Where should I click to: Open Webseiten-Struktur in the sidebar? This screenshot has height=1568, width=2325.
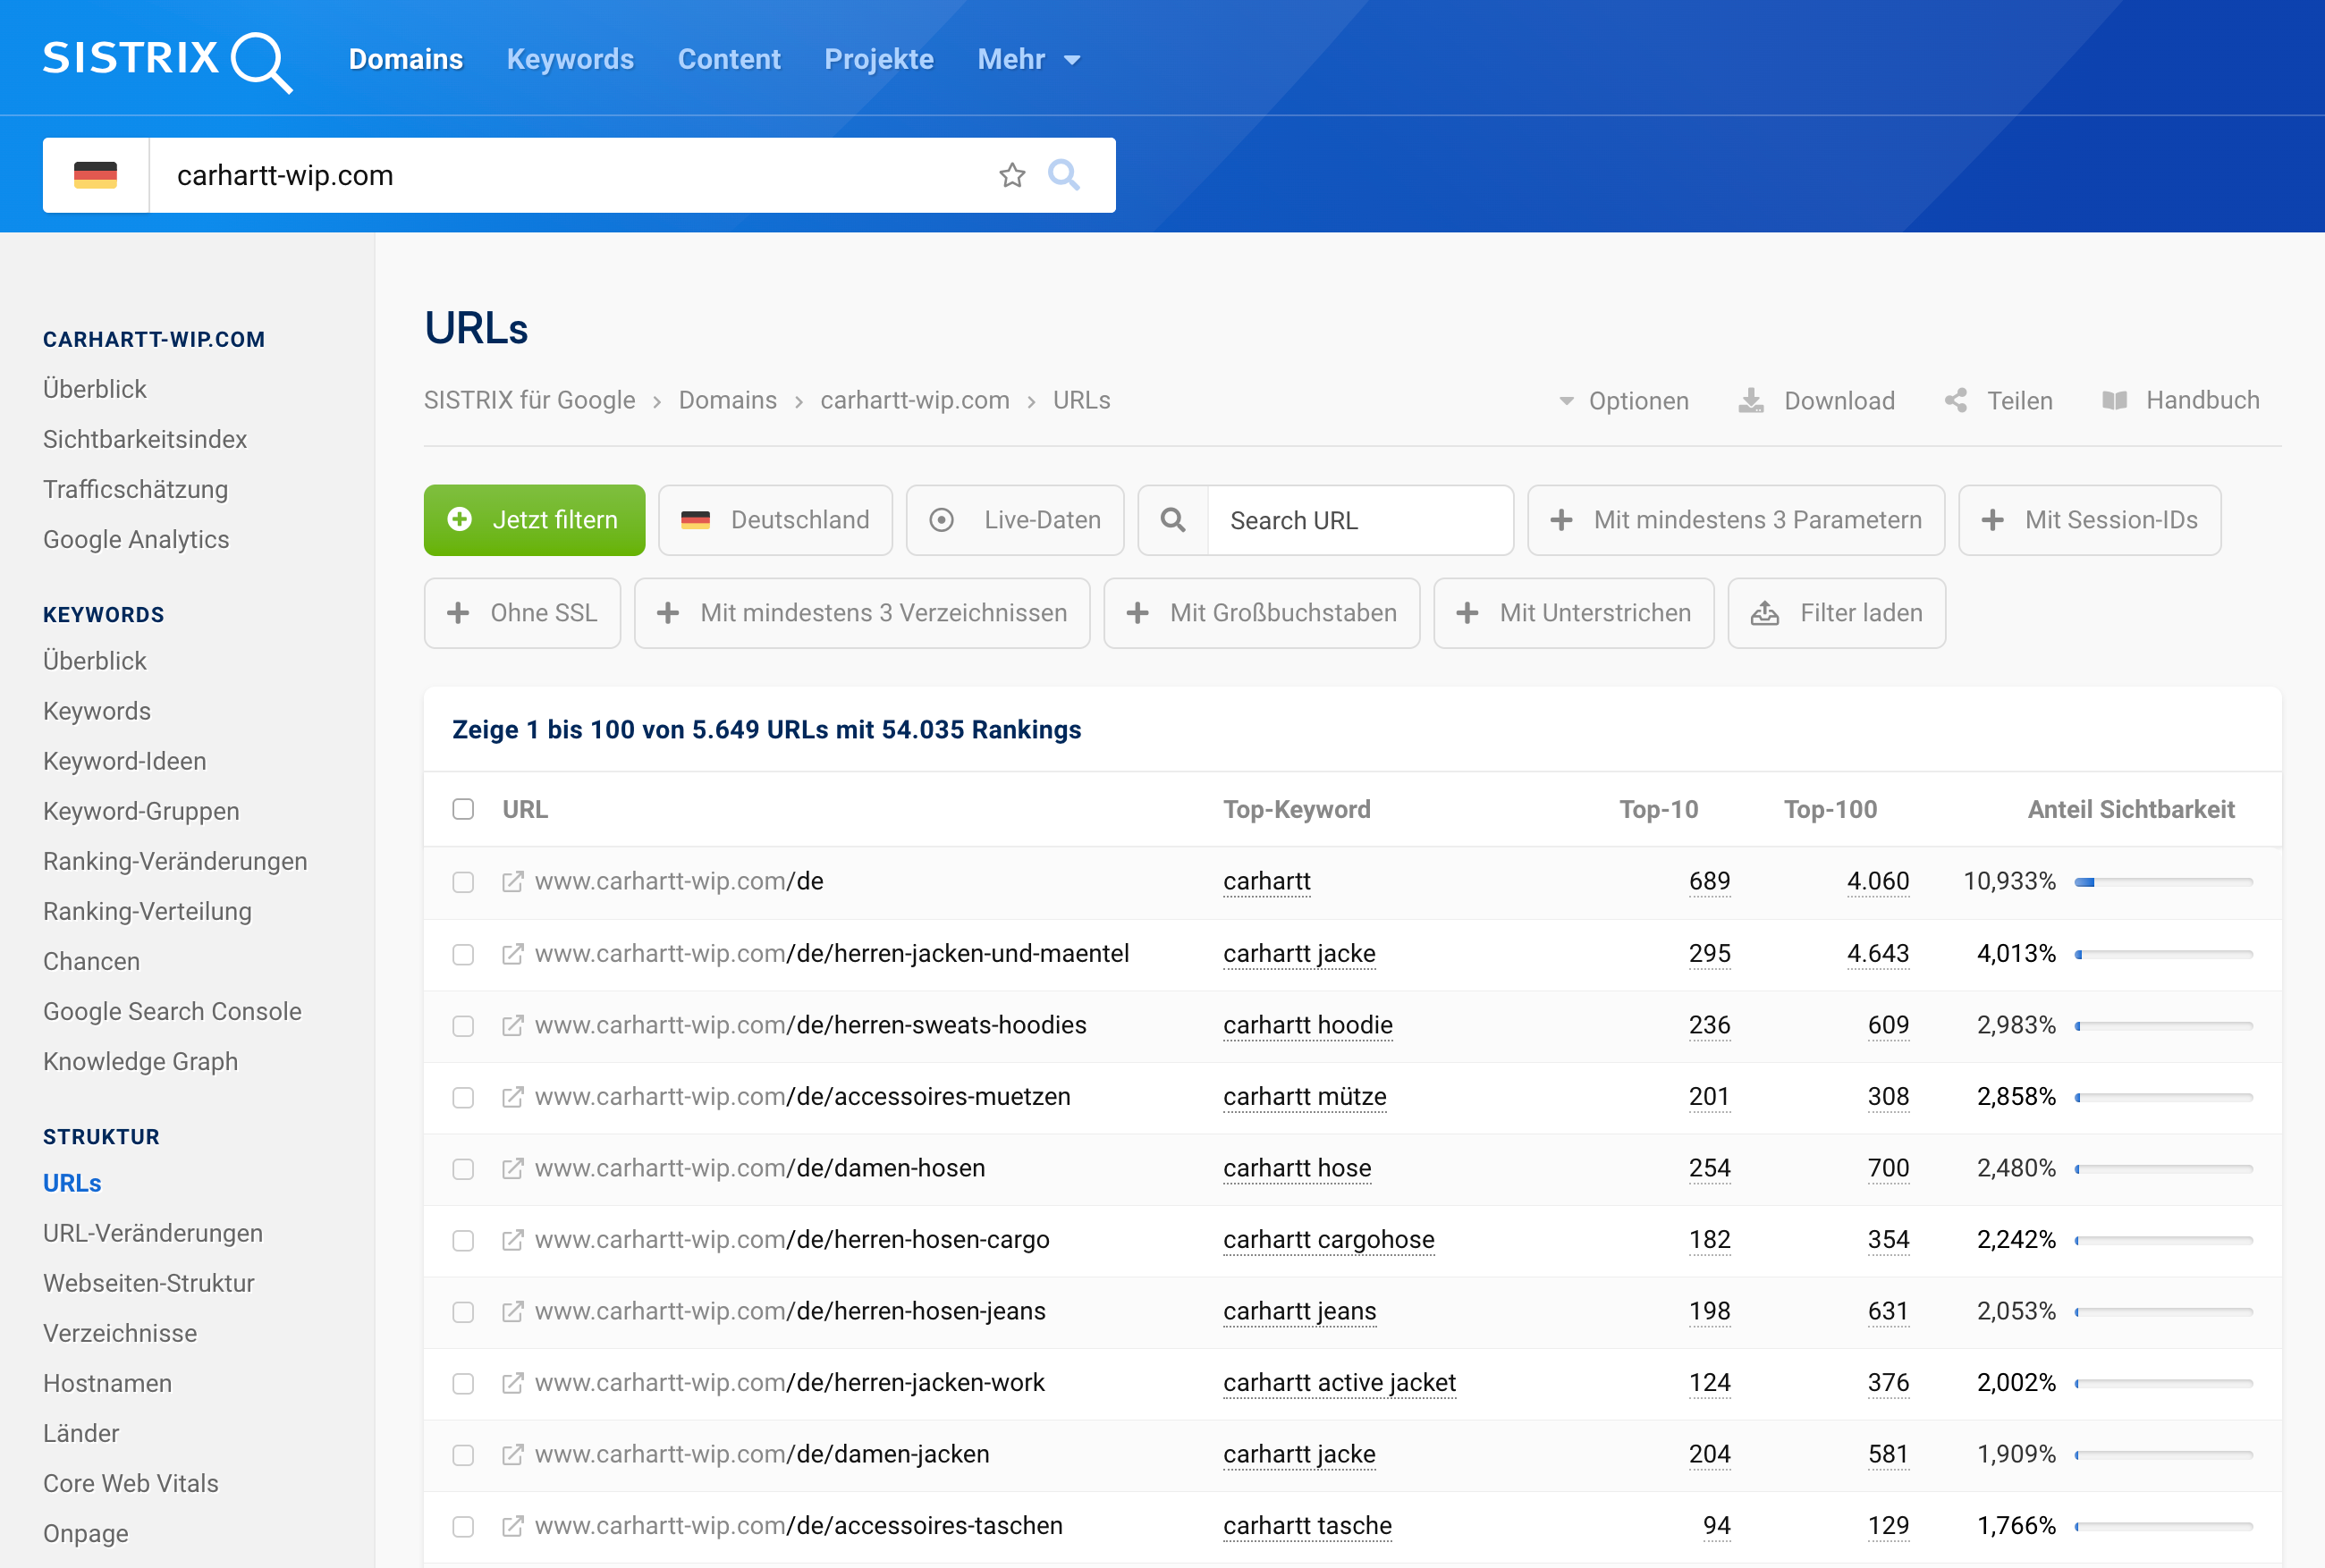point(149,1283)
